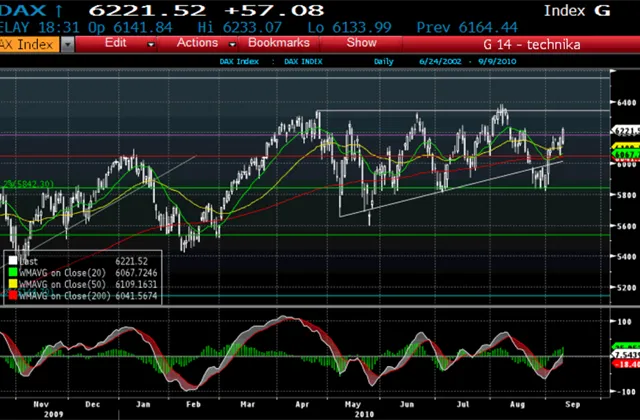Click the -100 level on oscillator axis
640x420 pixels.
pos(624,392)
